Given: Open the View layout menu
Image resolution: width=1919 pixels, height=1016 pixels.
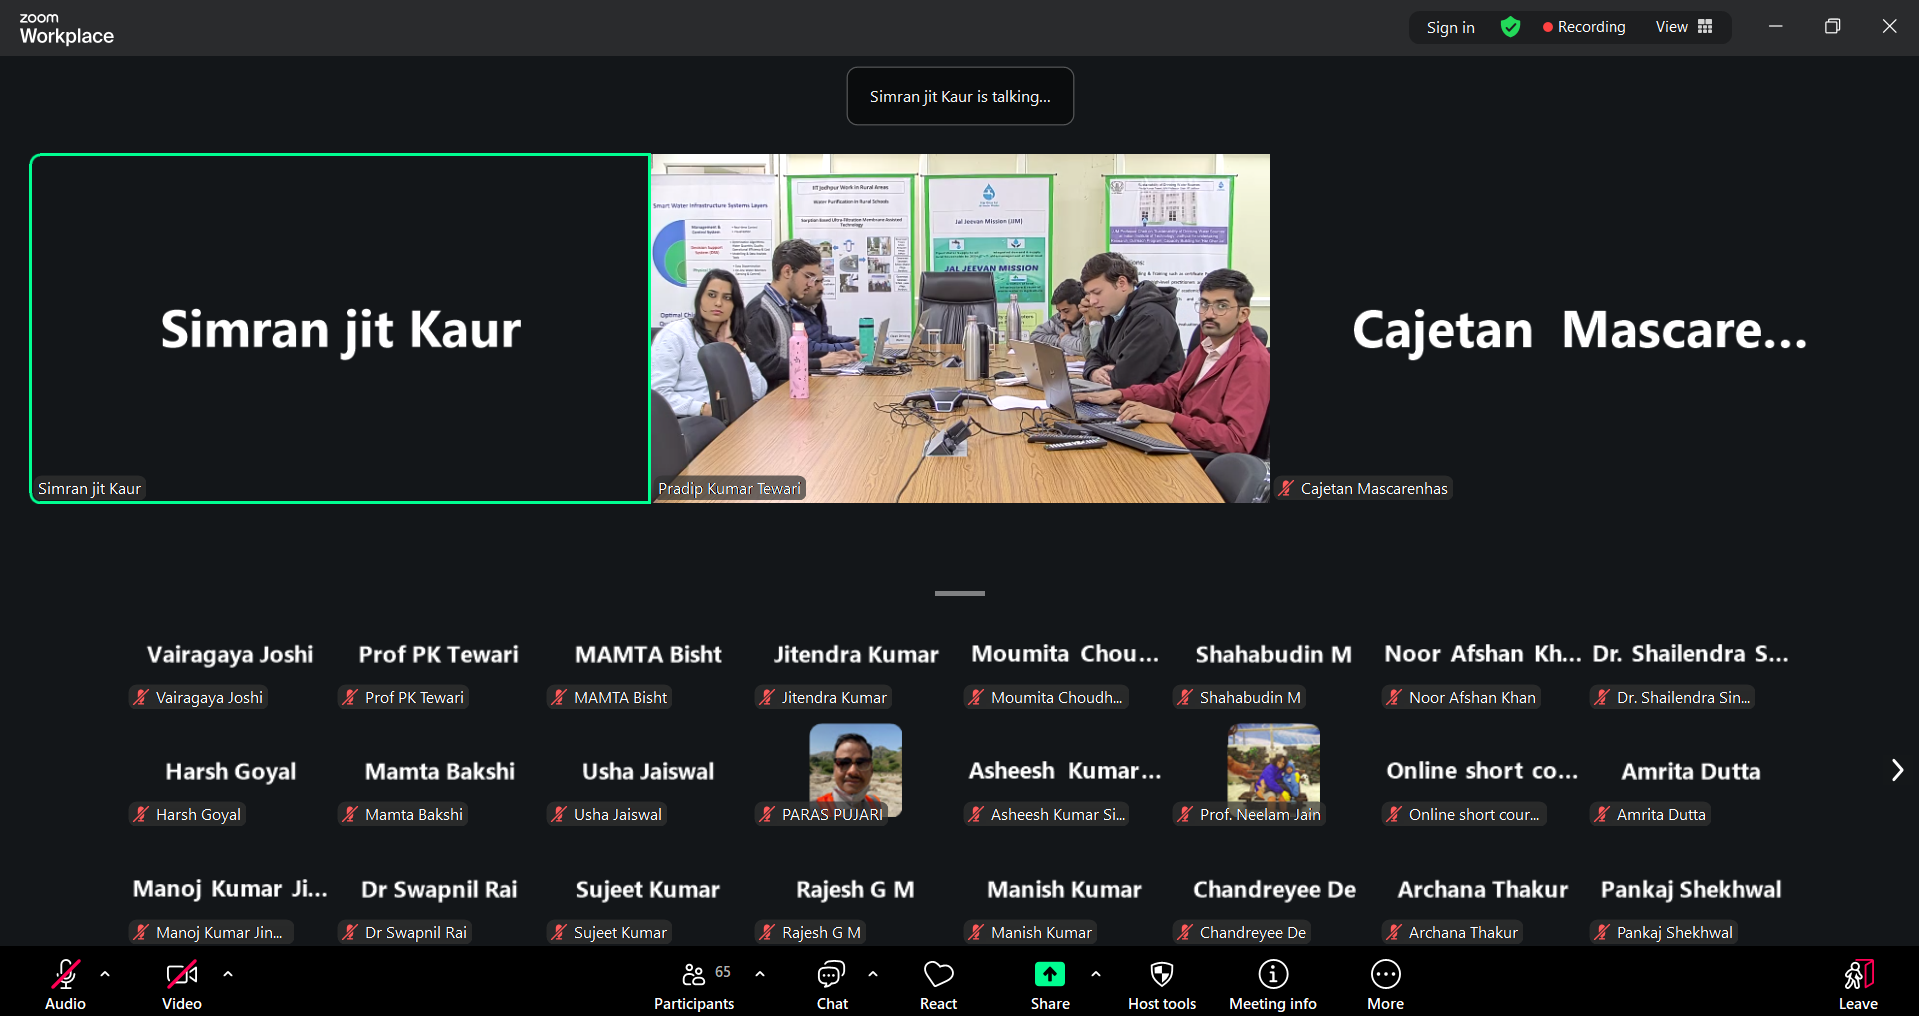Looking at the screenshot, I should point(1684,27).
